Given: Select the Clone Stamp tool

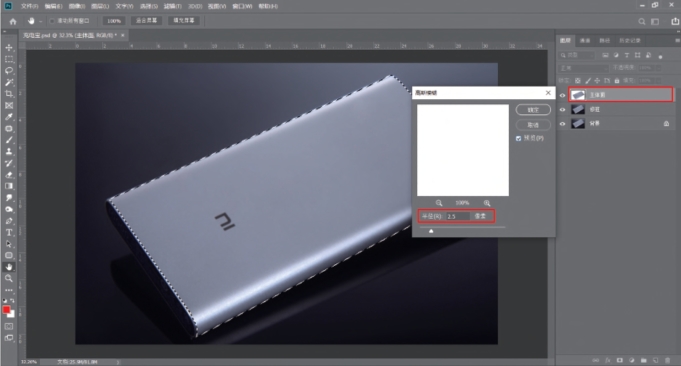Looking at the screenshot, I should (x=9, y=152).
